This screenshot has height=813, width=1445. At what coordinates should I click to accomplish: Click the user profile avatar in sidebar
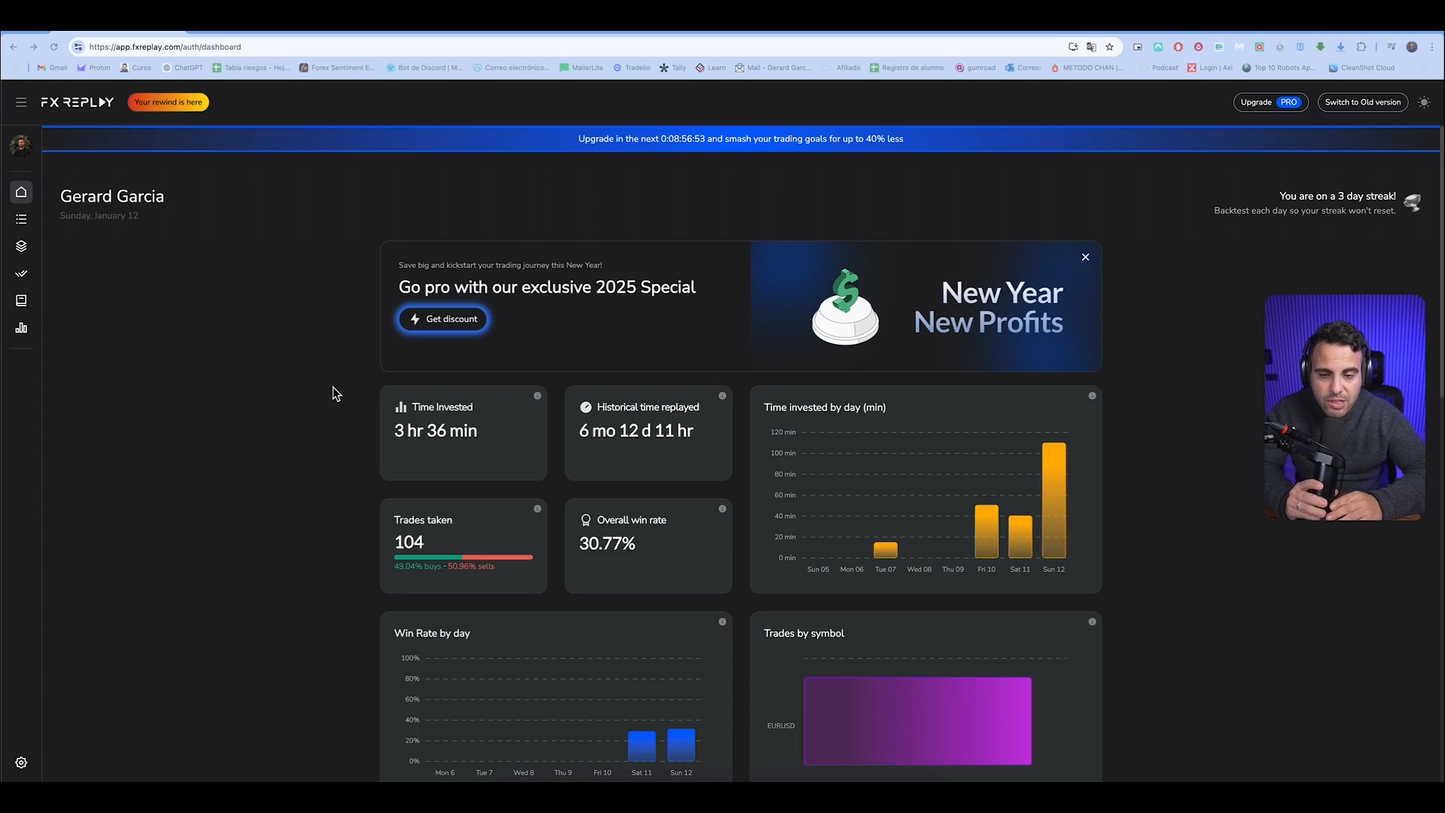[x=20, y=146]
